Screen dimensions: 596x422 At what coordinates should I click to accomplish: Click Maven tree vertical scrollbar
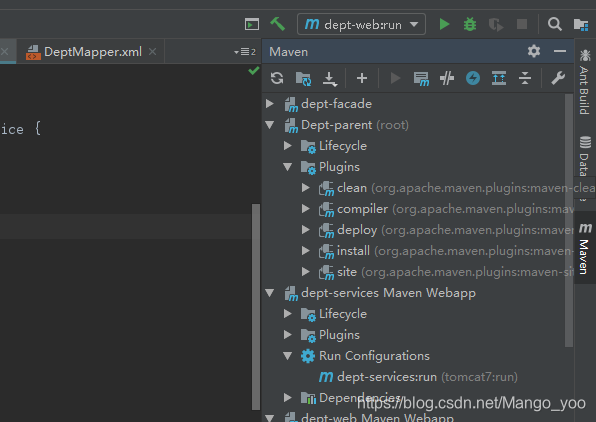569,221
